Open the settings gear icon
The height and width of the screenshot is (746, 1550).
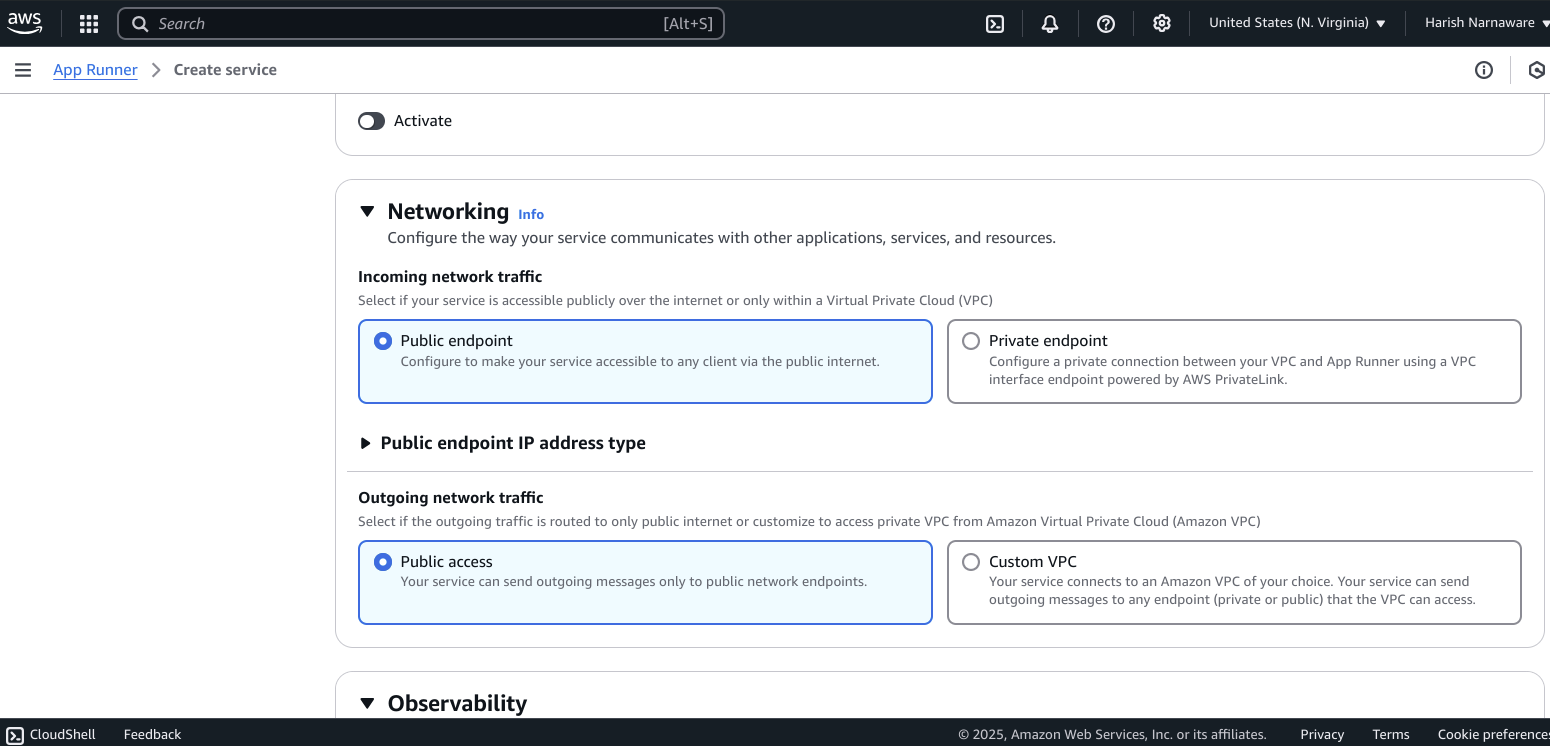point(1161,24)
